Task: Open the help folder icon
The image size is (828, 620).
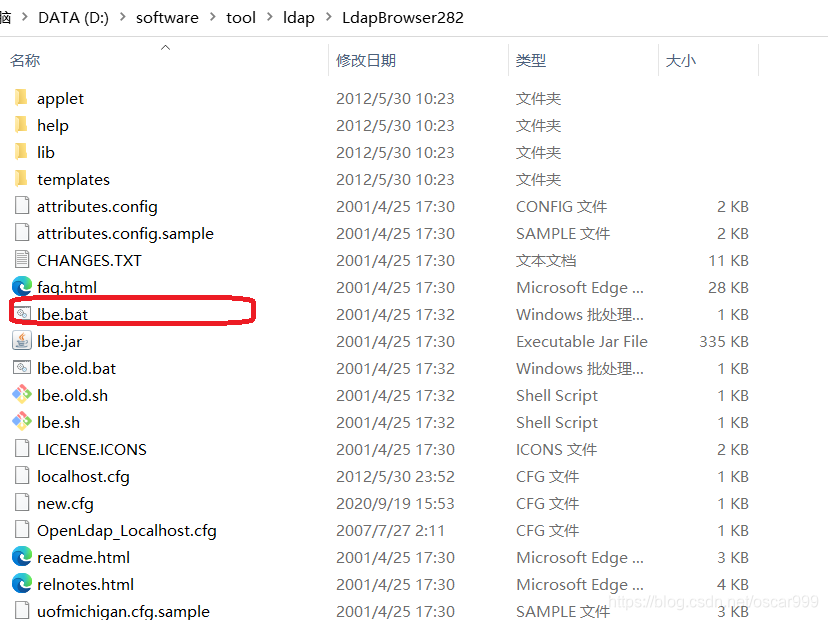Action: pyautogui.click(x=22, y=125)
